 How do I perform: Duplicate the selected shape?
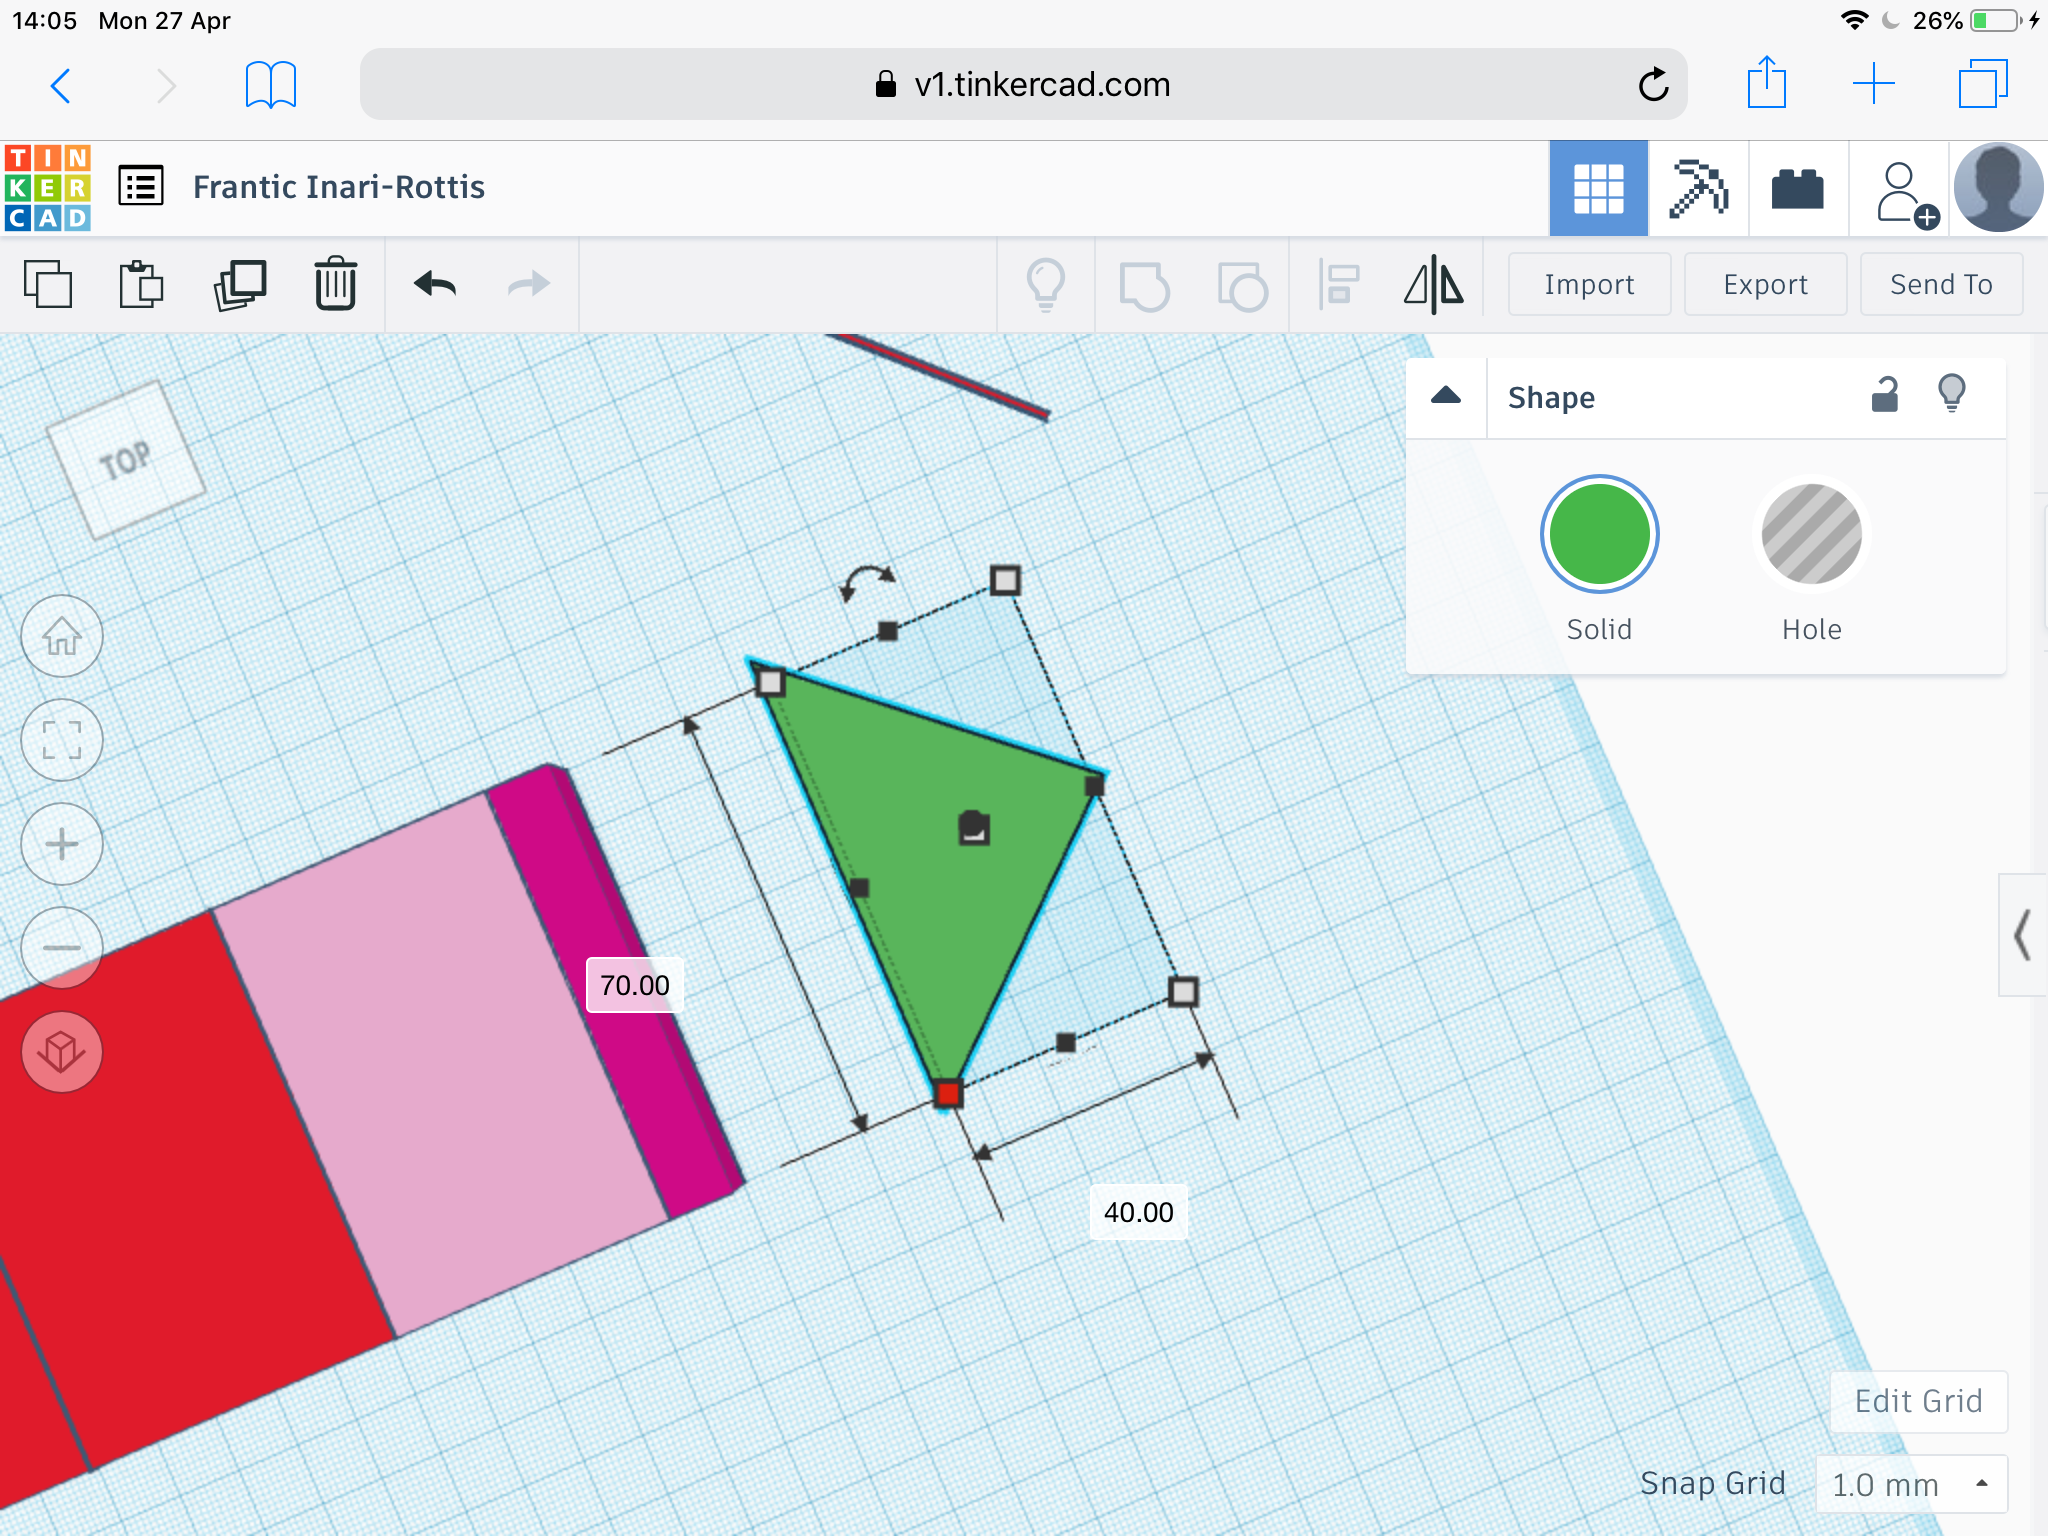tap(239, 285)
